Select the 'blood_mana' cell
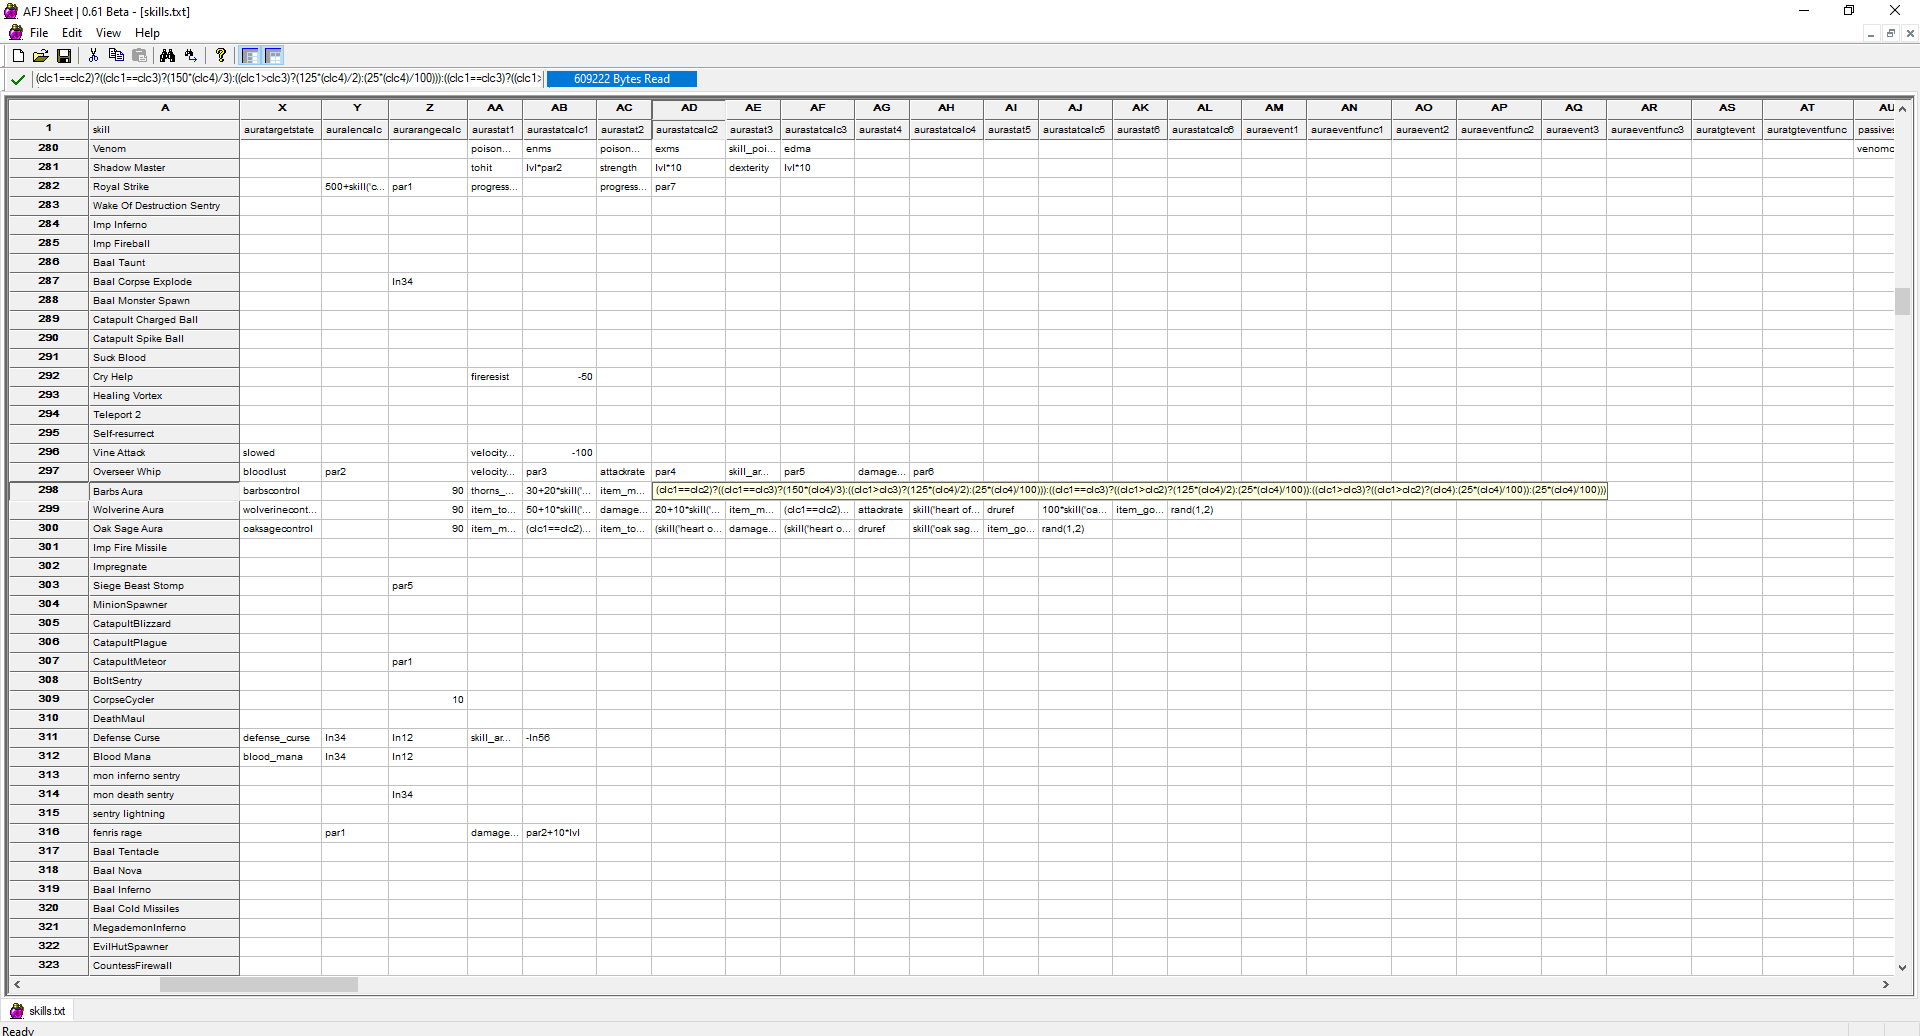Image resolution: width=1920 pixels, height=1036 pixels. click(281, 757)
